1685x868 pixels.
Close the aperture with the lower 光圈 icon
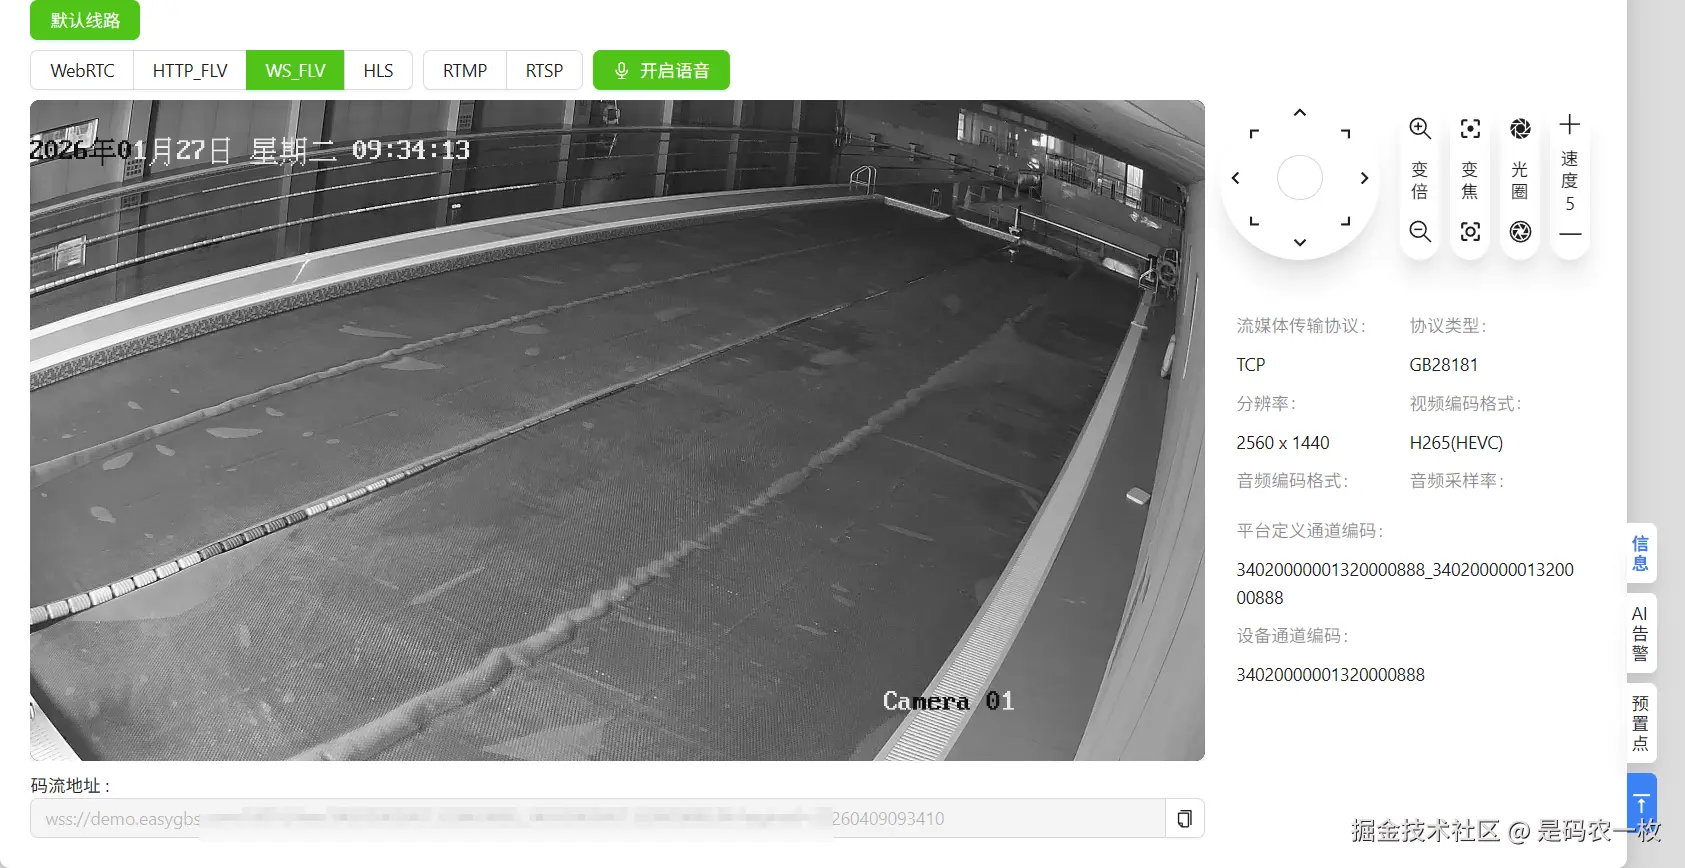point(1520,232)
